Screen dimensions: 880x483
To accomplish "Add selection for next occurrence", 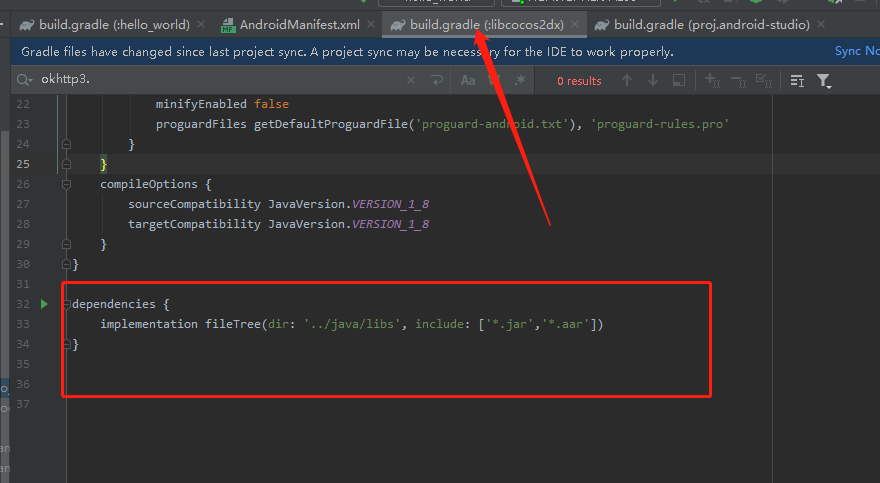I will [712, 80].
